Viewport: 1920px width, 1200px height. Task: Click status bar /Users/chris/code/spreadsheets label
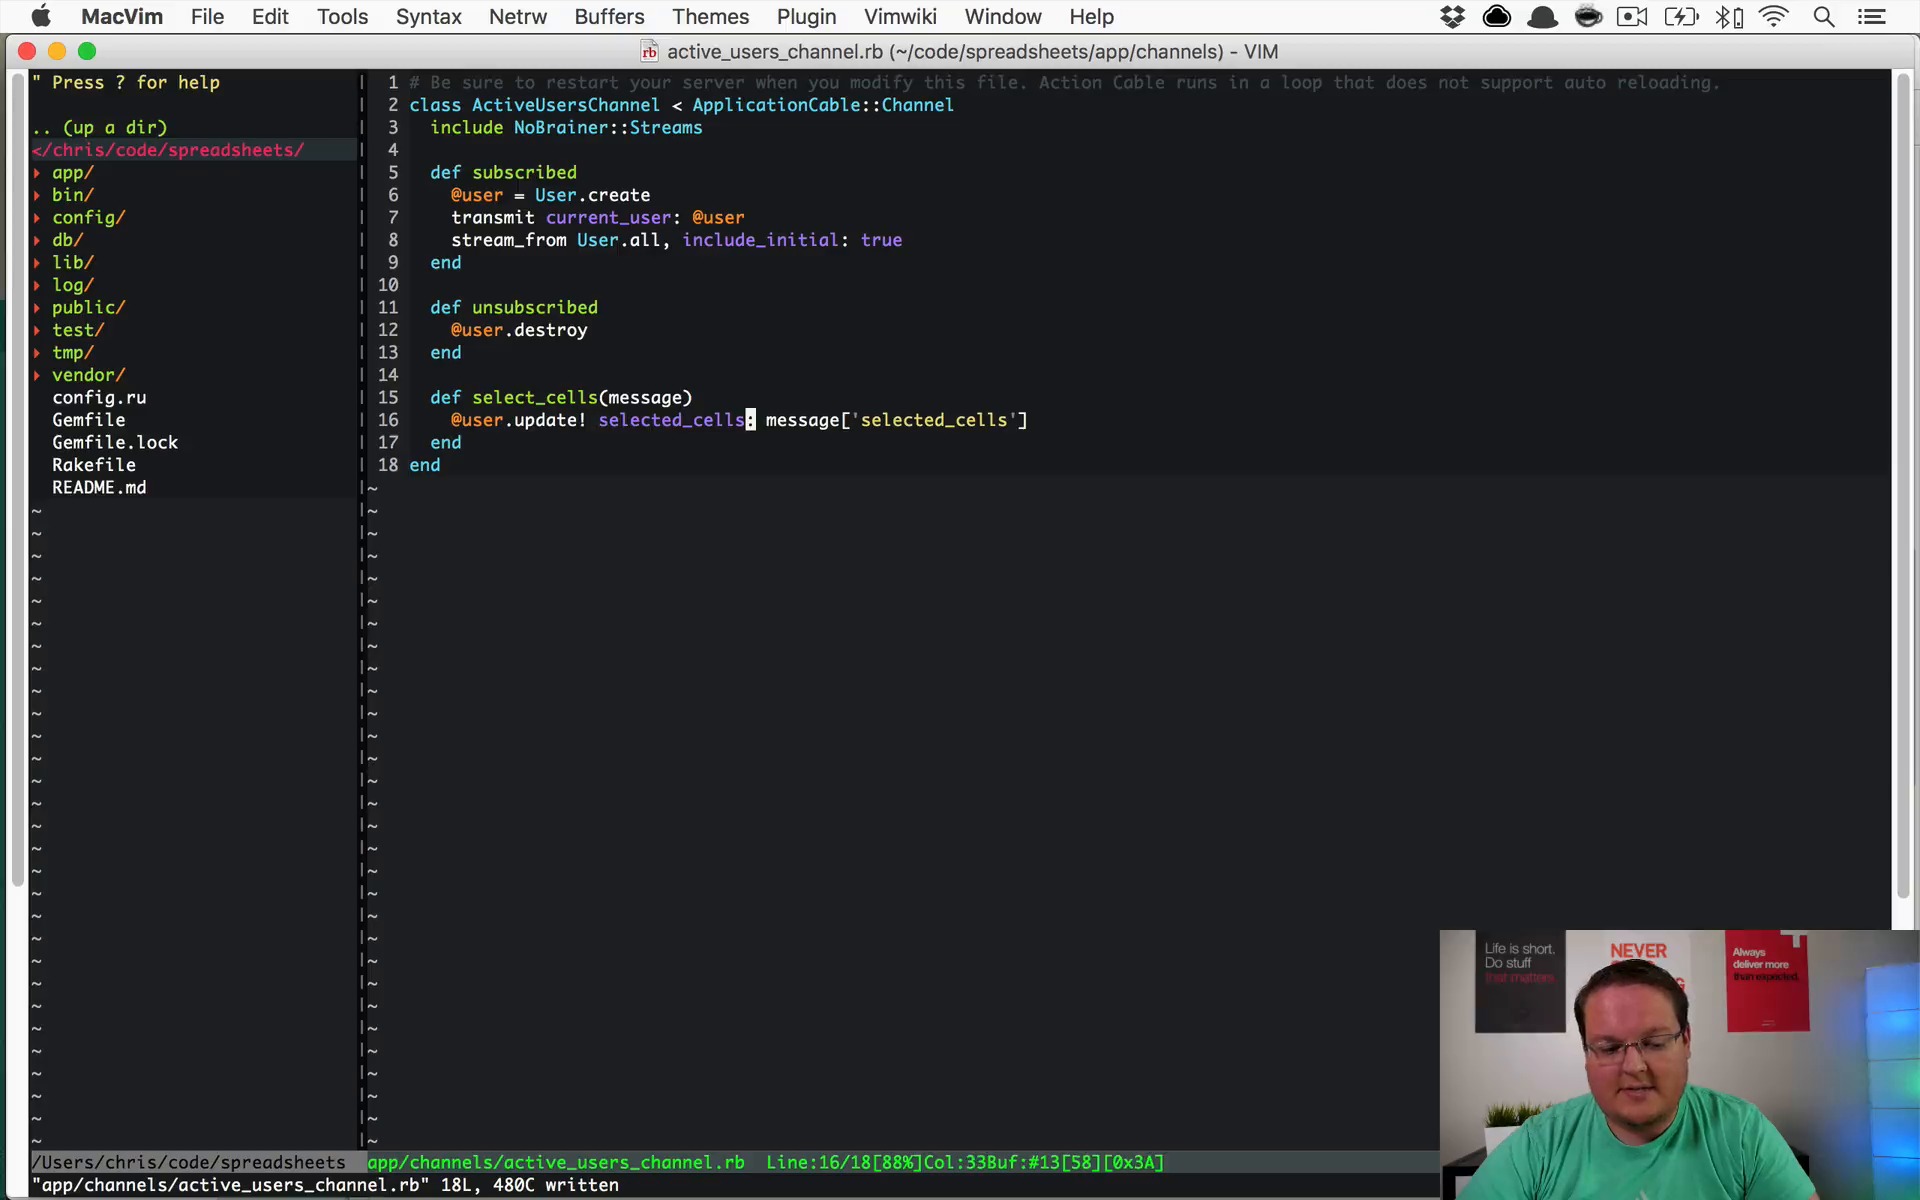tap(189, 1163)
